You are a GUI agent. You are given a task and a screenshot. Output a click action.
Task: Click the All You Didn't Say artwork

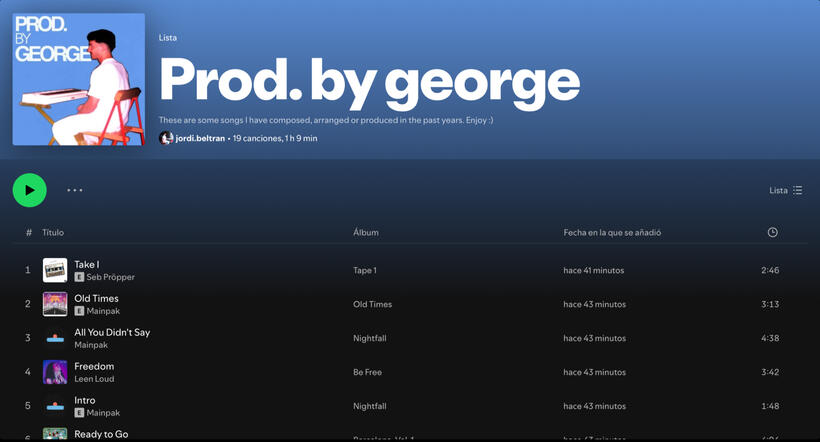pyautogui.click(x=55, y=338)
